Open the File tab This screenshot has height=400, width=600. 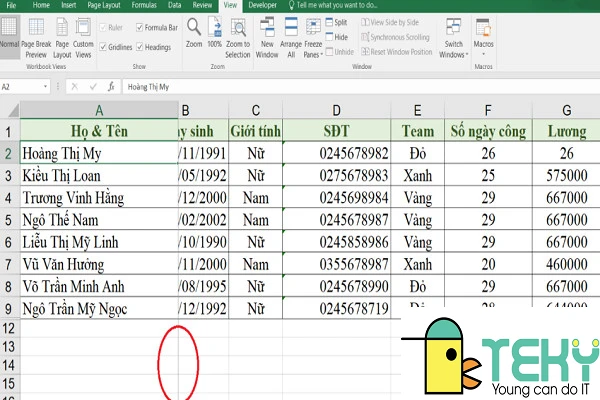11,5
